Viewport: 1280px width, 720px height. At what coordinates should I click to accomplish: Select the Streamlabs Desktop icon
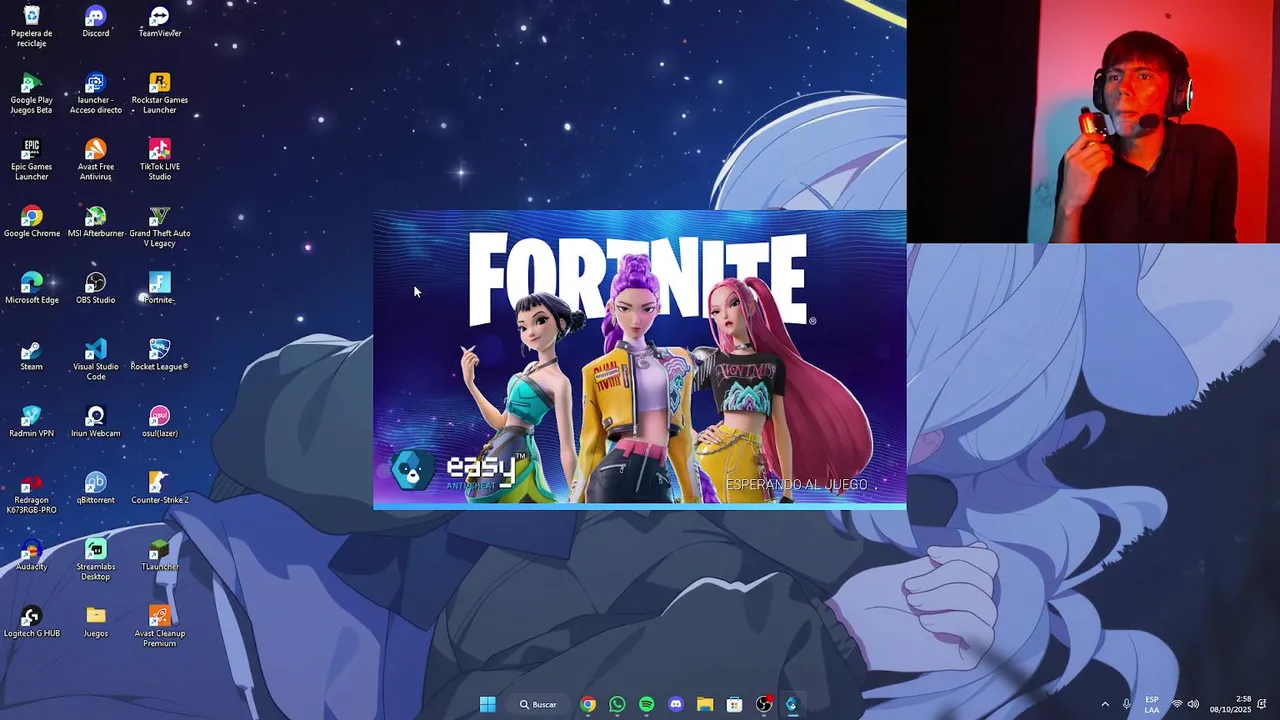coord(95,560)
